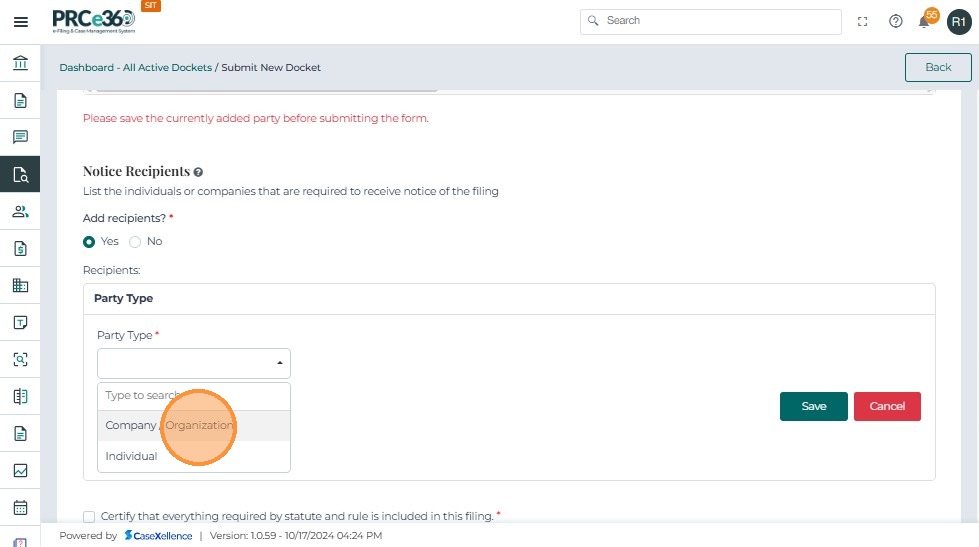Click the green Save button
Viewport: 979px width, 547px height.
pos(813,406)
